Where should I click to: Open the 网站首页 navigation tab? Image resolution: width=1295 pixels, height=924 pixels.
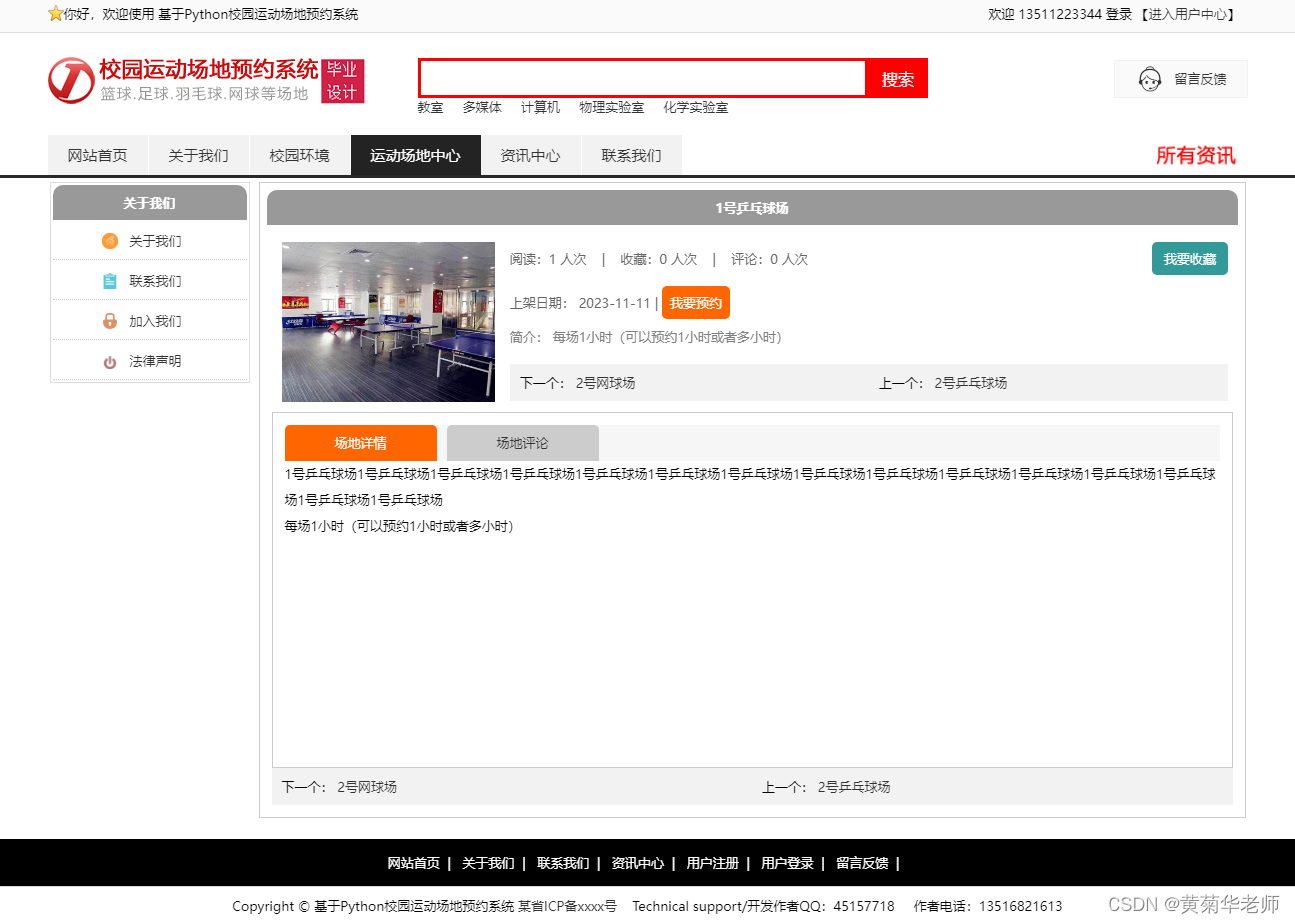pyautogui.click(x=98, y=155)
